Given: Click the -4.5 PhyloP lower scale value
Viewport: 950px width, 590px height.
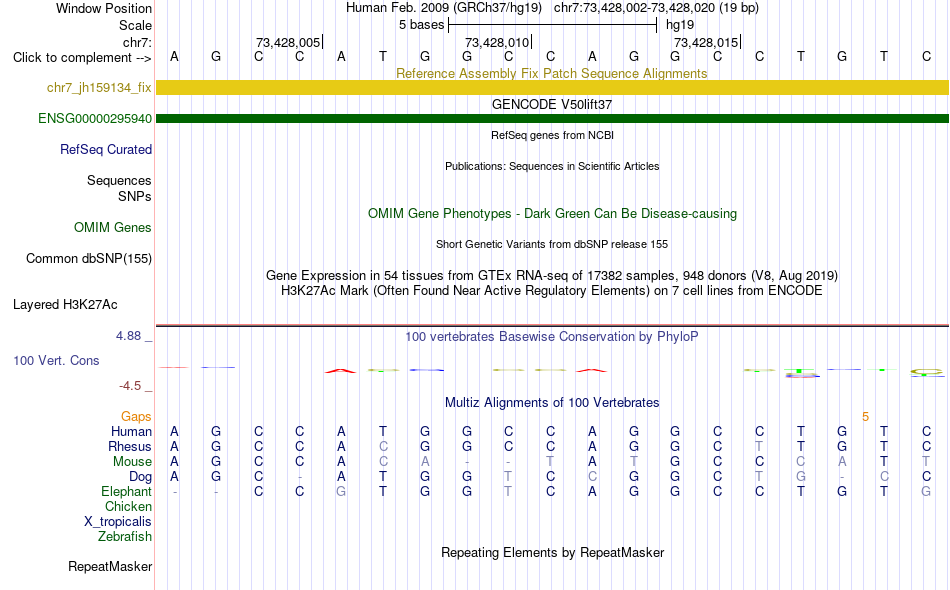Looking at the screenshot, I should 130,385.
